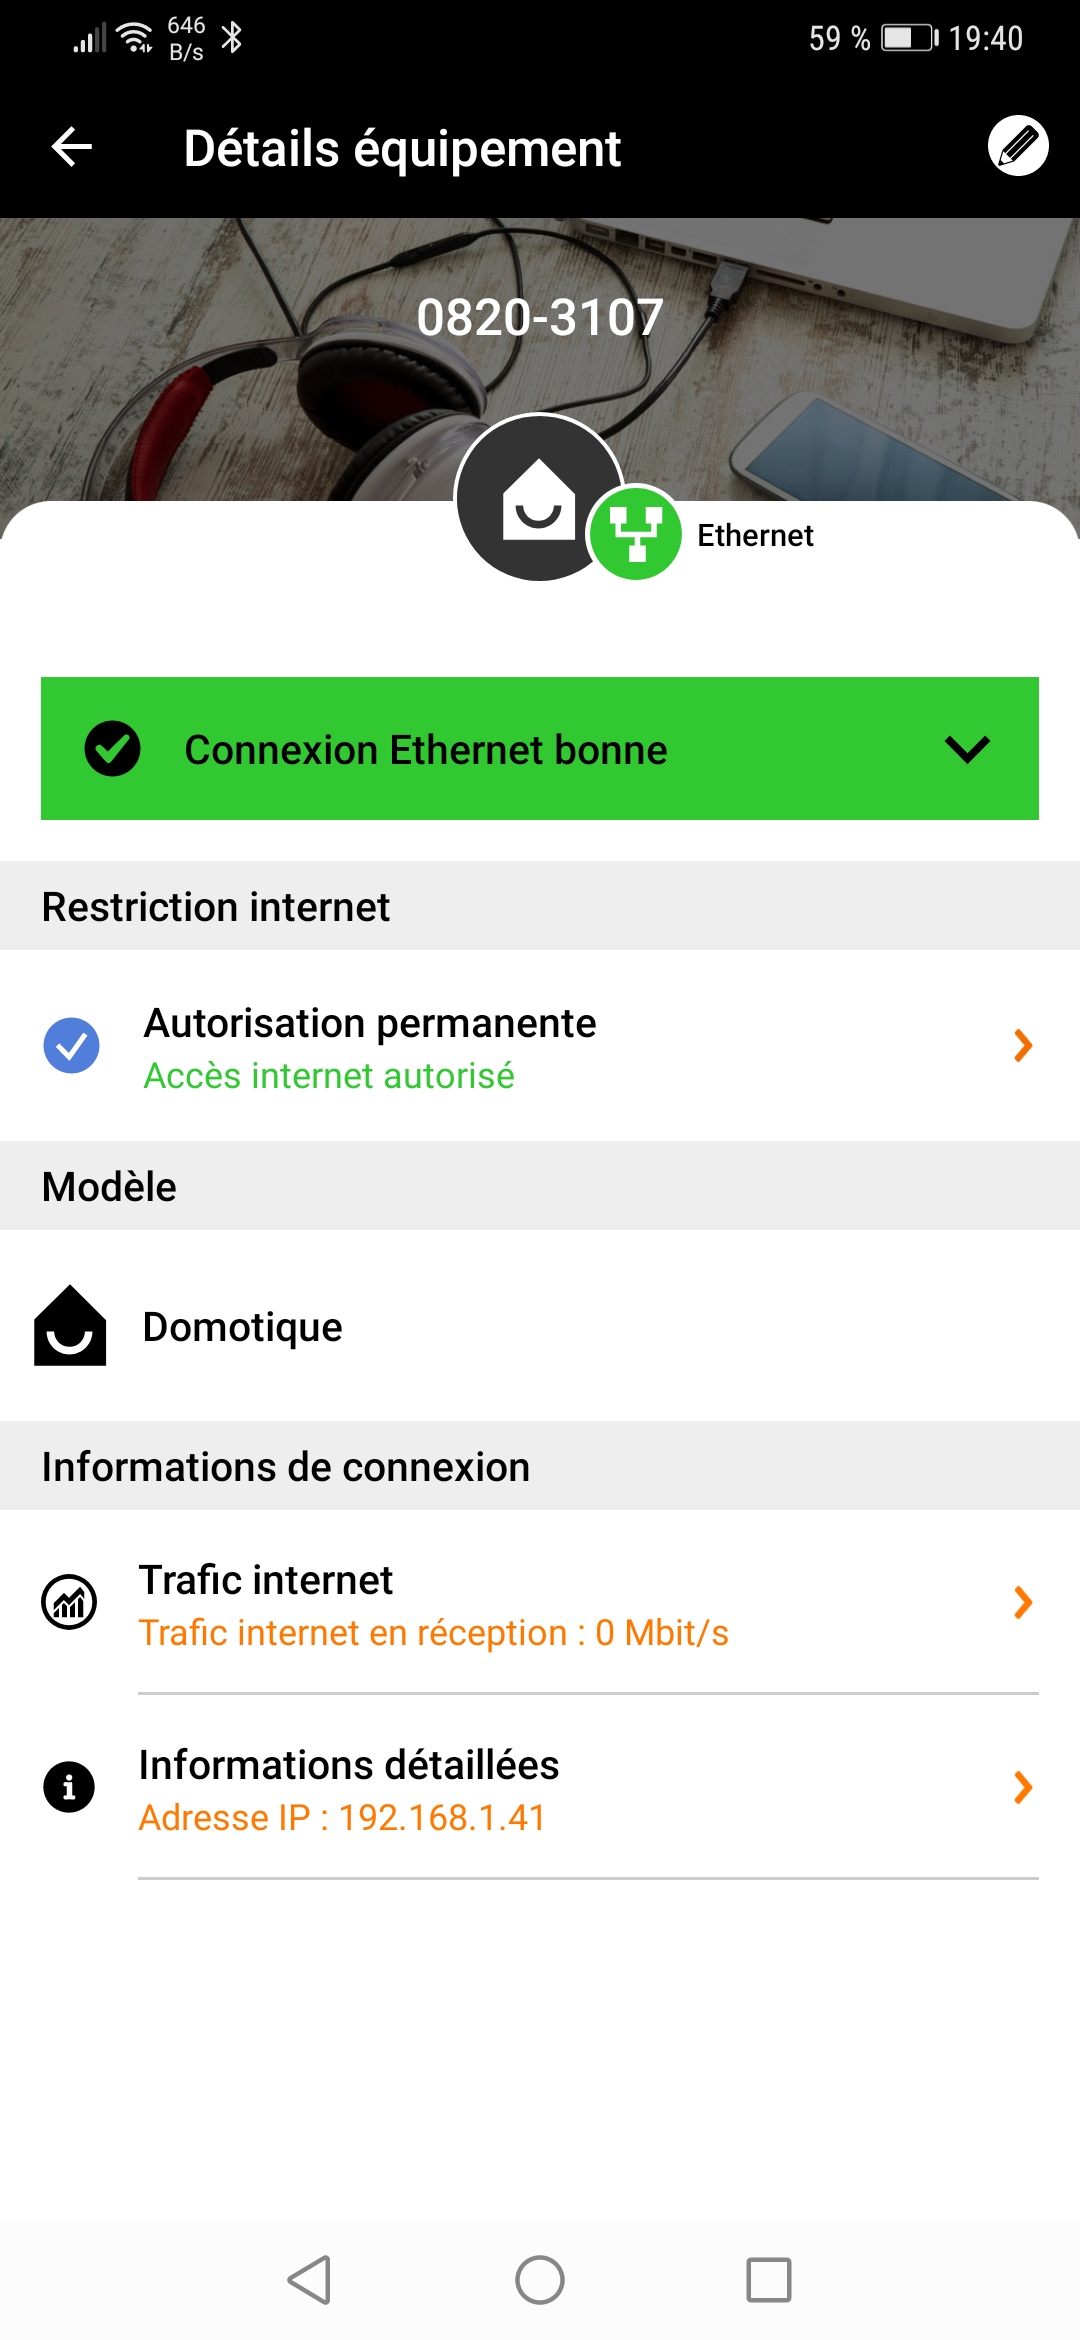Viewport: 1080px width, 2340px height.
Task: Open Informations détaillées via orange chevron
Action: coord(1022,1787)
